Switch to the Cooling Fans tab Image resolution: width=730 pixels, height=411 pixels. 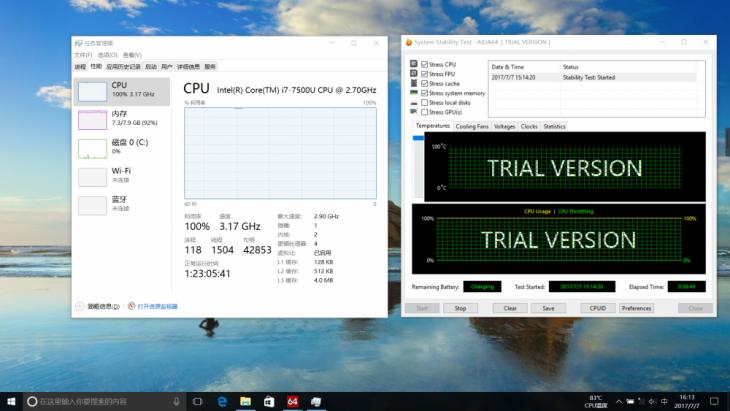(x=472, y=126)
